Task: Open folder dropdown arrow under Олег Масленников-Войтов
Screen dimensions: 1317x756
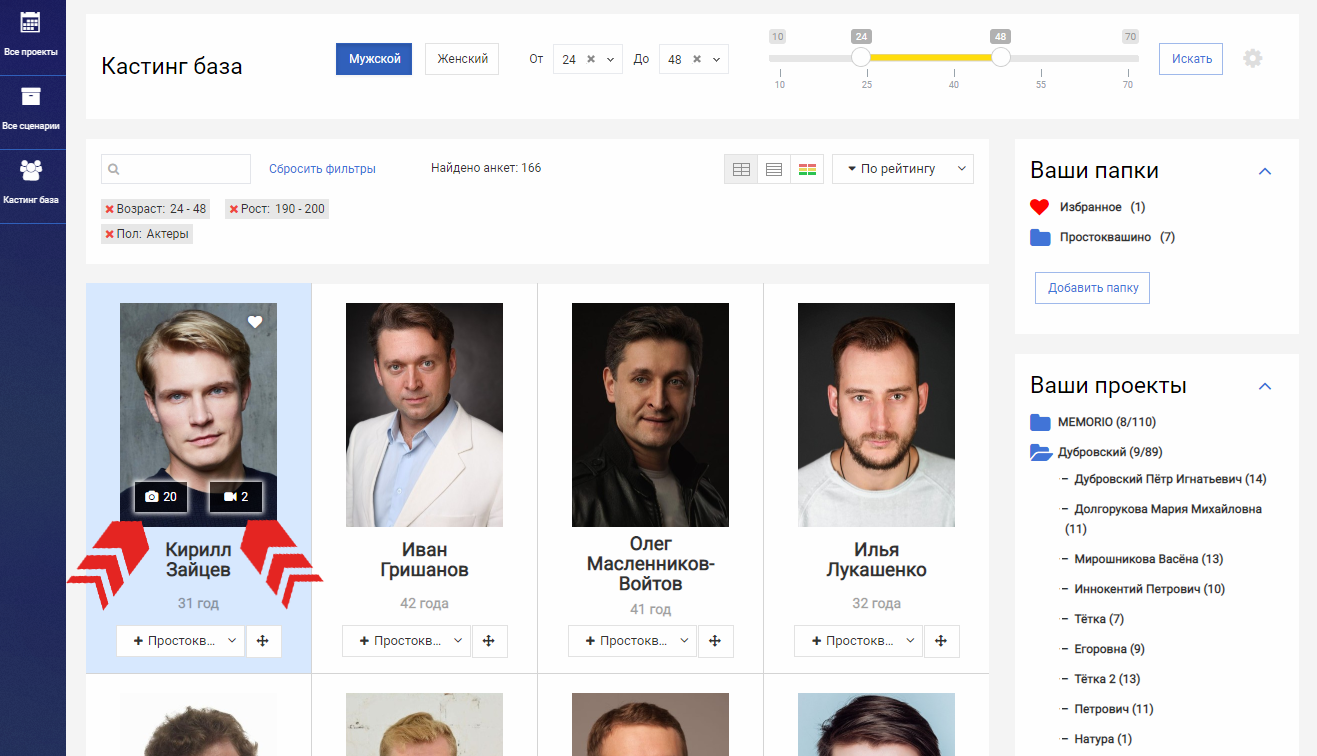Action: [684, 641]
